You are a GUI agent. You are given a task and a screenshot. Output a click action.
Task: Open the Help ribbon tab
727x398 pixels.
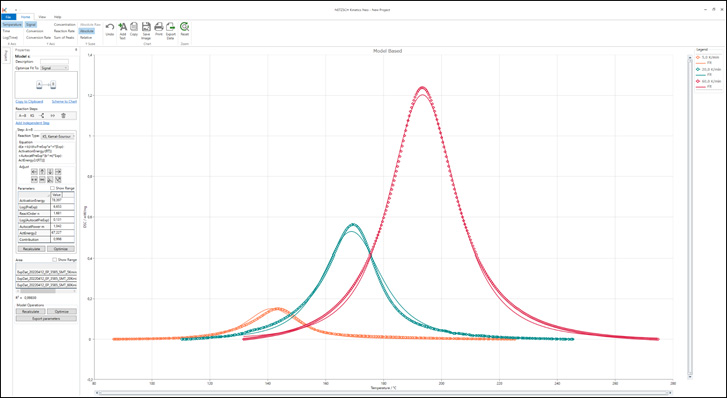pos(57,17)
